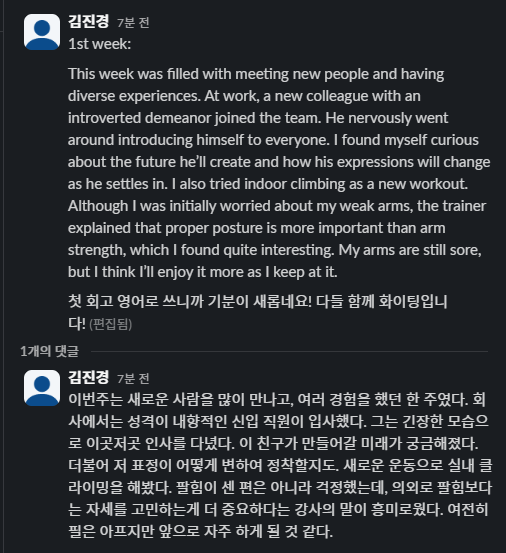Open the '7분 전' timestamp on the reply
Viewport: 506px width, 553px height.
[x=133, y=379]
